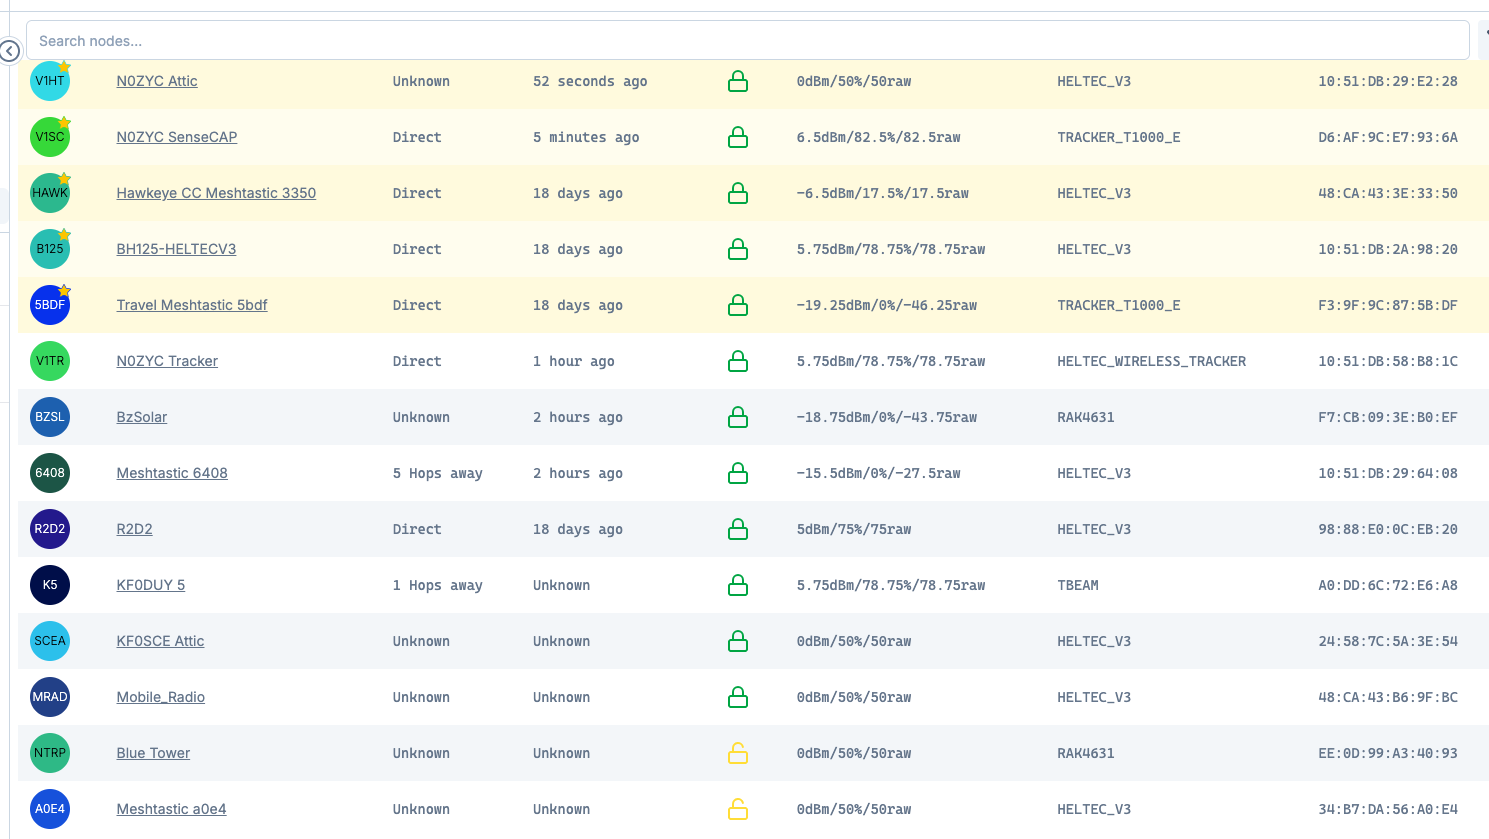The width and height of the screenshot is (1489, 839).
Task: Click the HAWK node avatar icon
Action: click(x=49, y=193)
